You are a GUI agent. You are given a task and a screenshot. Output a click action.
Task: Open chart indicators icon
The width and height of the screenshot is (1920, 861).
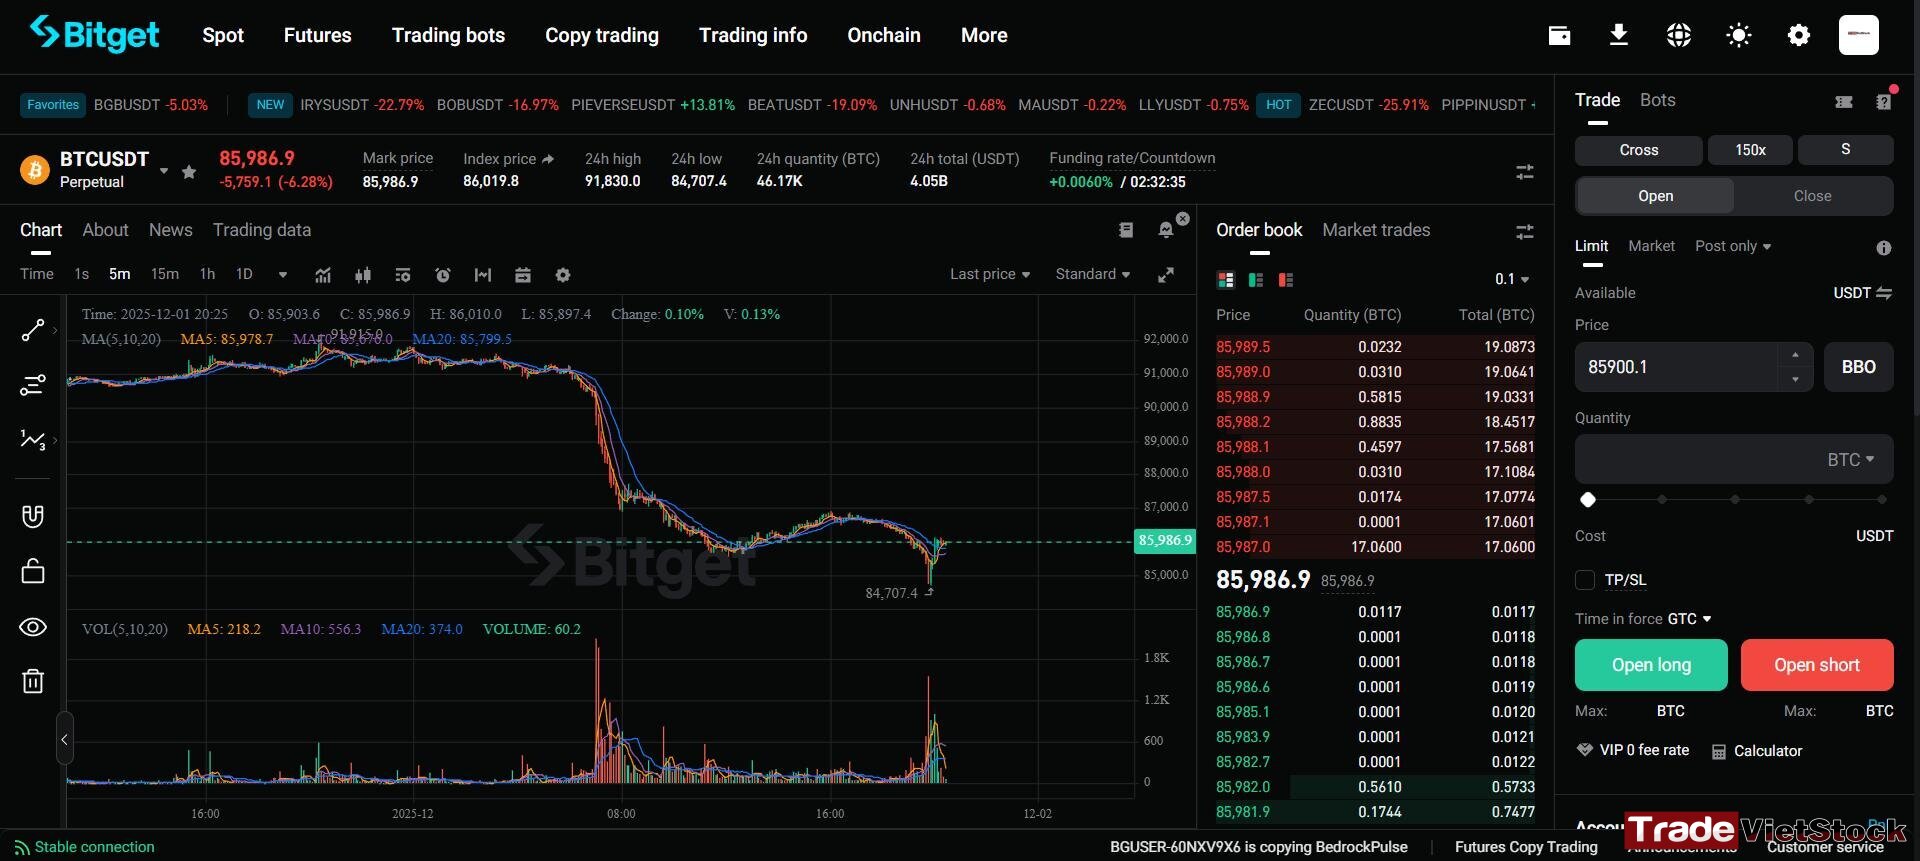click(x=323, y=275)
